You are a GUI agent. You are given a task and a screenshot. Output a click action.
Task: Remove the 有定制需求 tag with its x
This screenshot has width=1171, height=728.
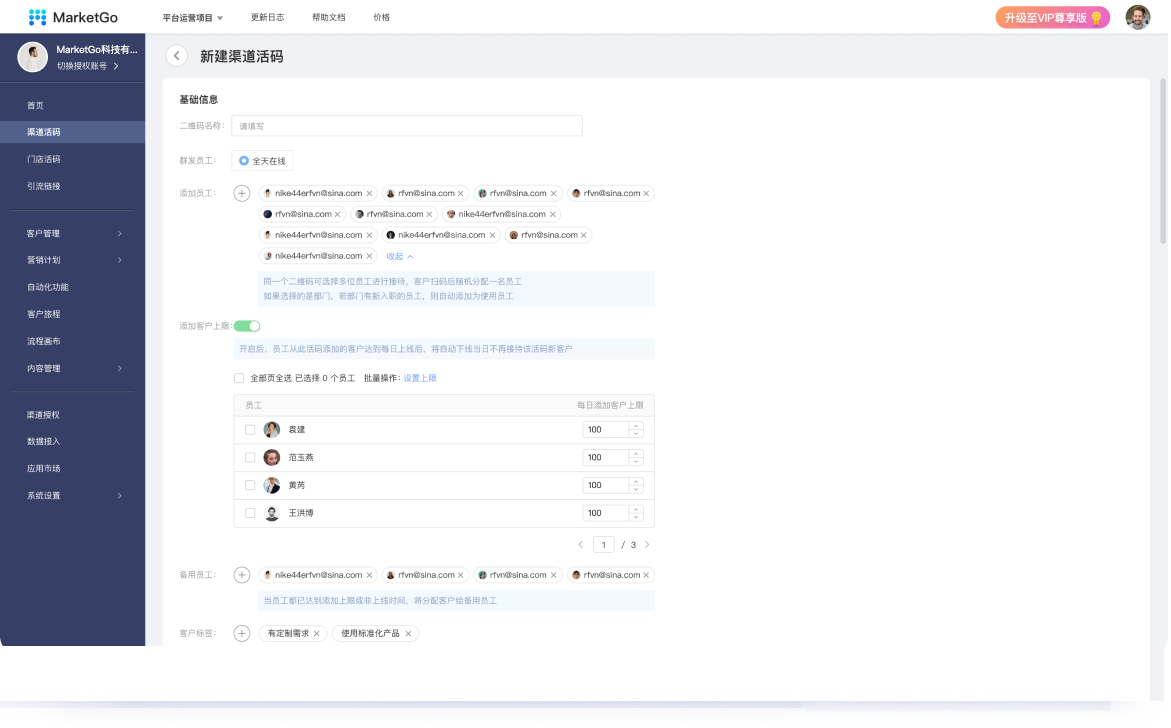(x=317, y=634)
